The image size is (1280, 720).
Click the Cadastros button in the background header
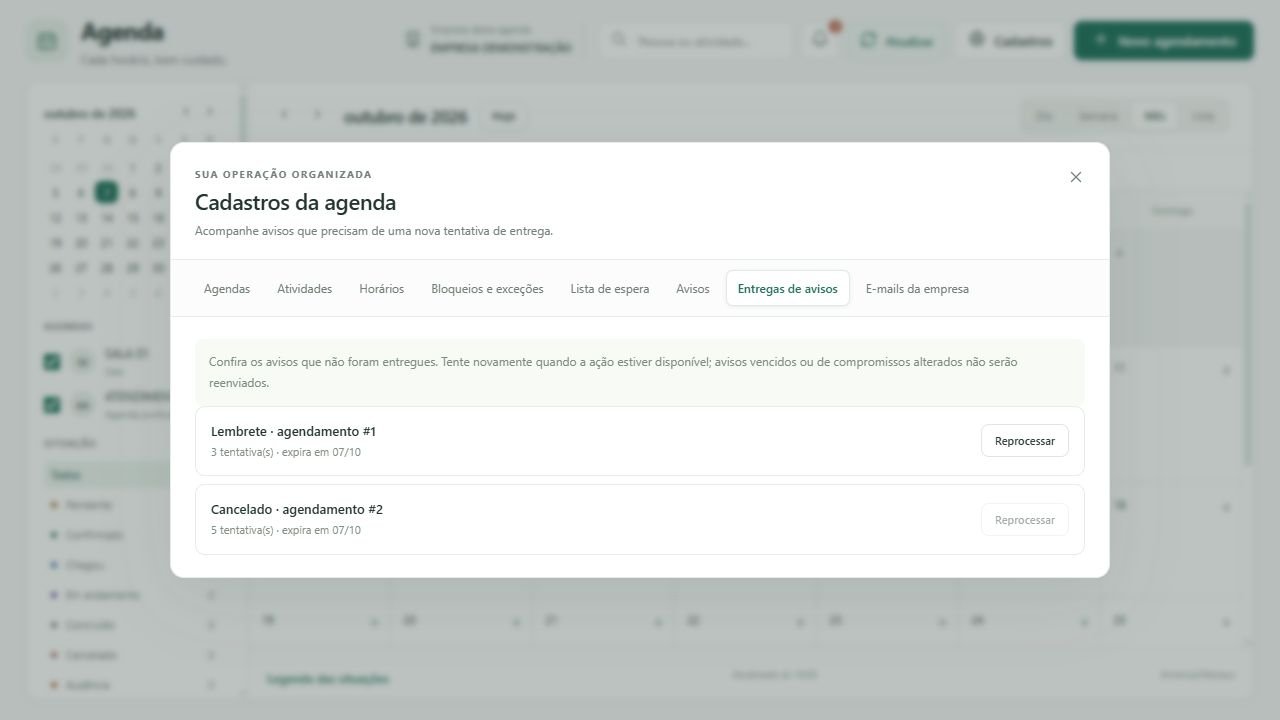1010,41
